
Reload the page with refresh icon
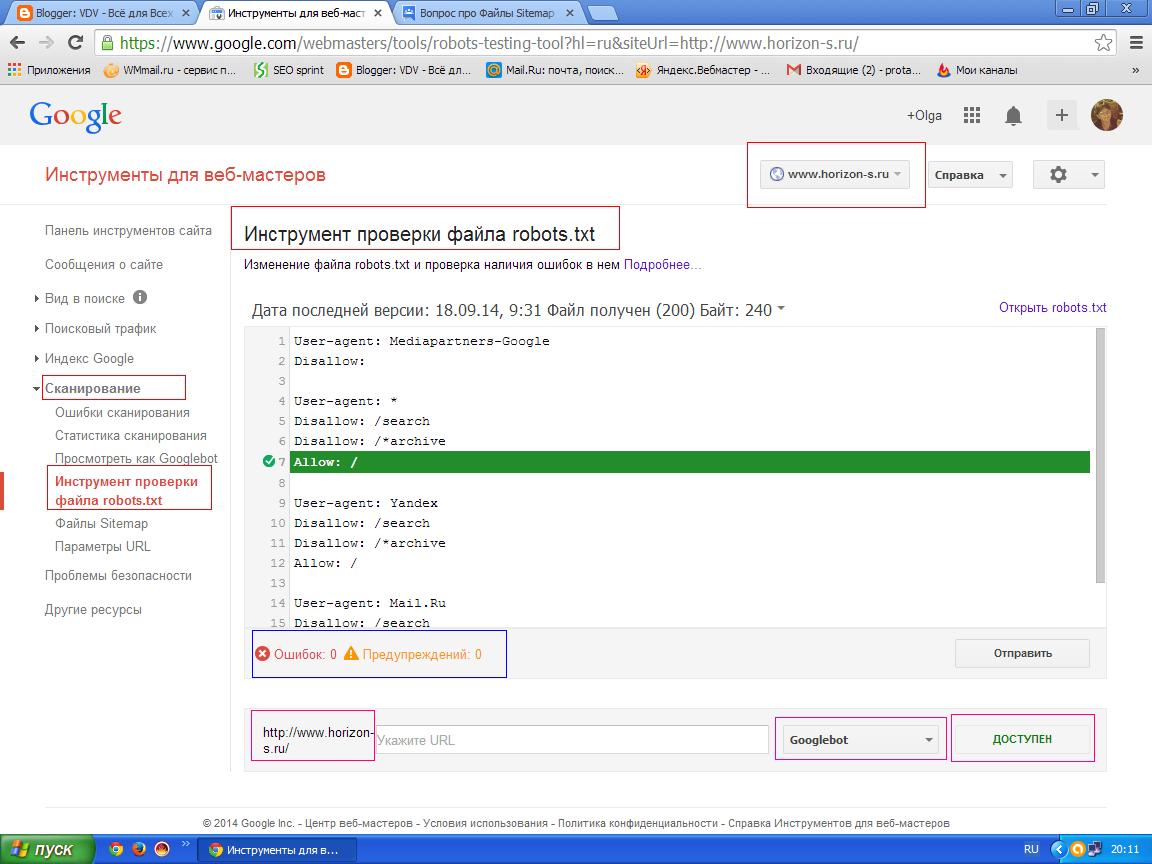(75, 43)
